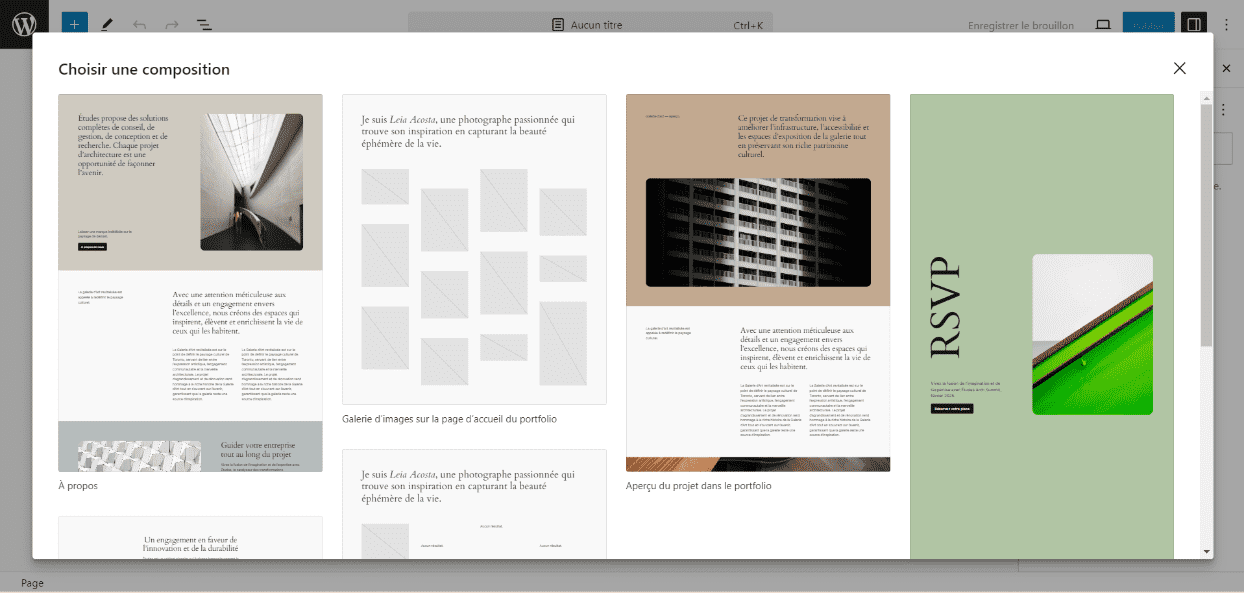Select the Un engagement en faveur pattern

pos(190,538)
